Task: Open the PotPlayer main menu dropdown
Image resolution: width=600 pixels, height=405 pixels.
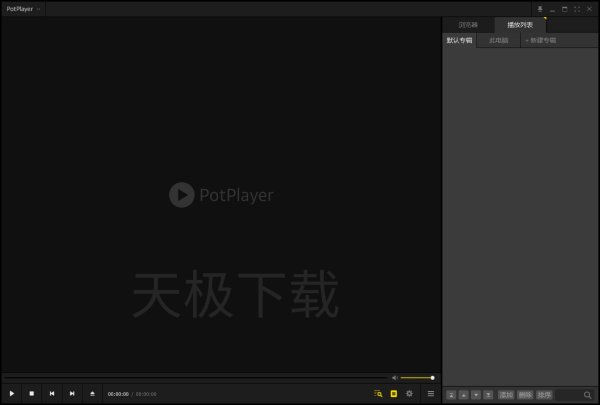Action: [23, 9]
